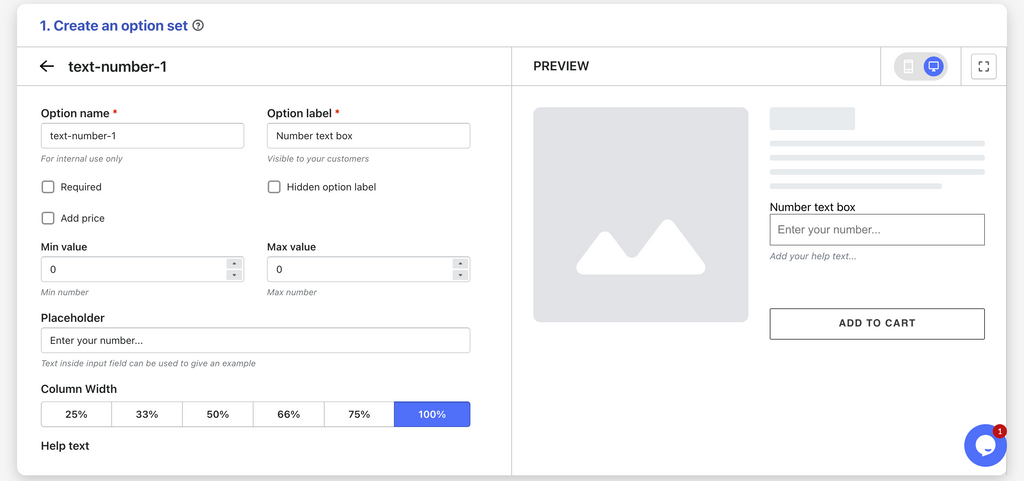This screenshot has height=481, width=1024.
Task: Click the text-number-1 title text
Action: click(x=118, y=67)
